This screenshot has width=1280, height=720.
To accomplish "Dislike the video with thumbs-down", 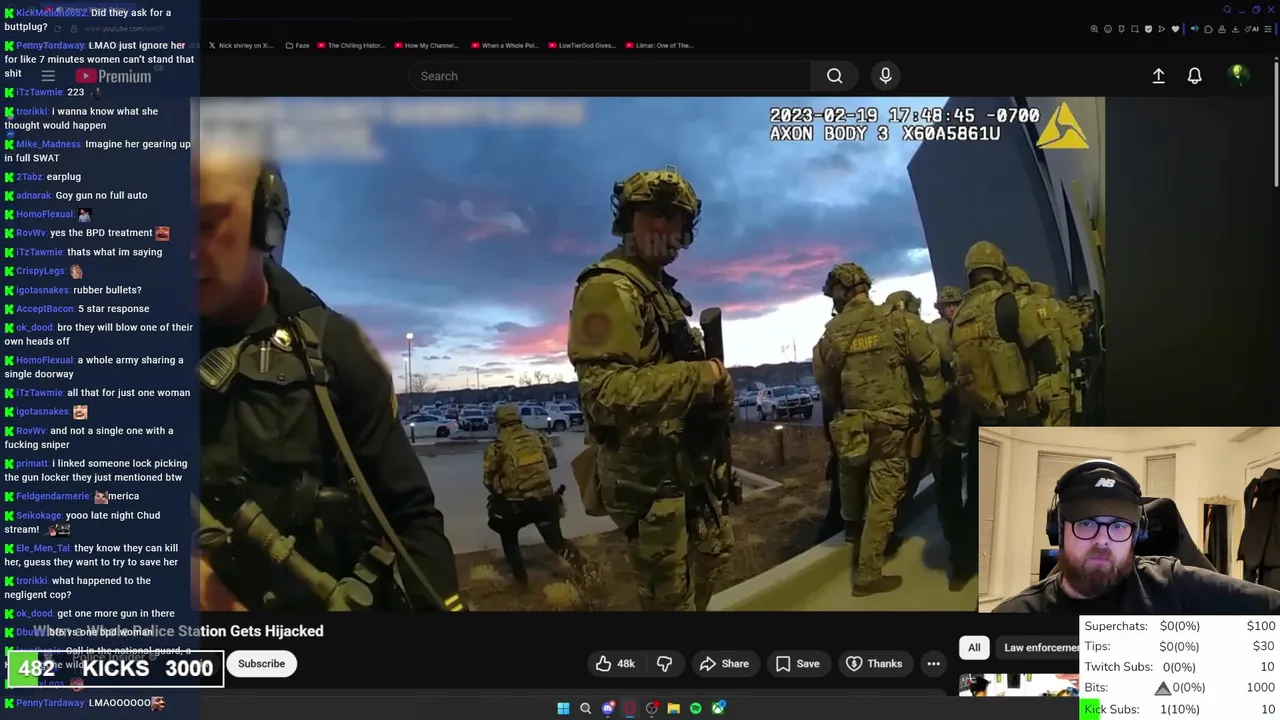I will tap(664, 664).
